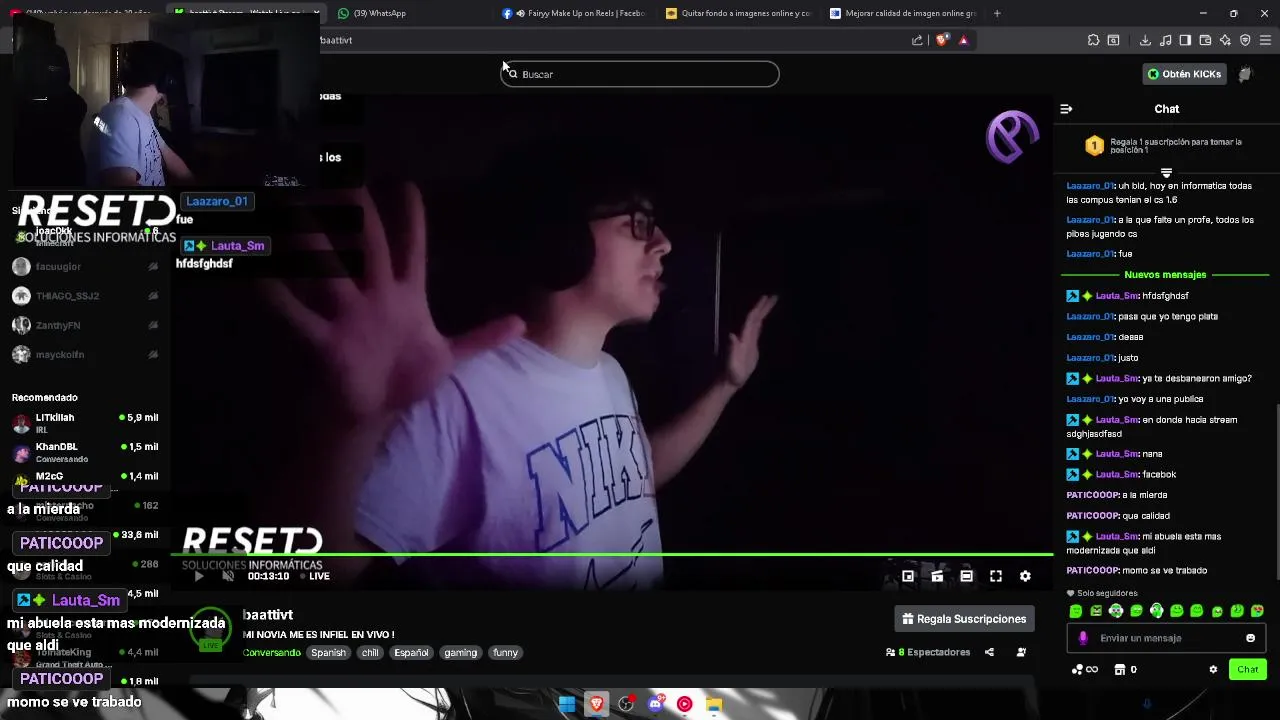Viewport: 1280px width, 720px height.
Task: Click Lauta_Sm username on facebook message
Action: (1116, 475)
